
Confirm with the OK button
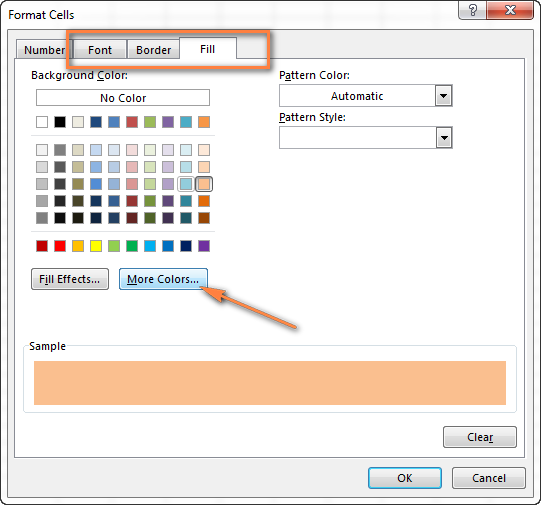tap(405, 478)
